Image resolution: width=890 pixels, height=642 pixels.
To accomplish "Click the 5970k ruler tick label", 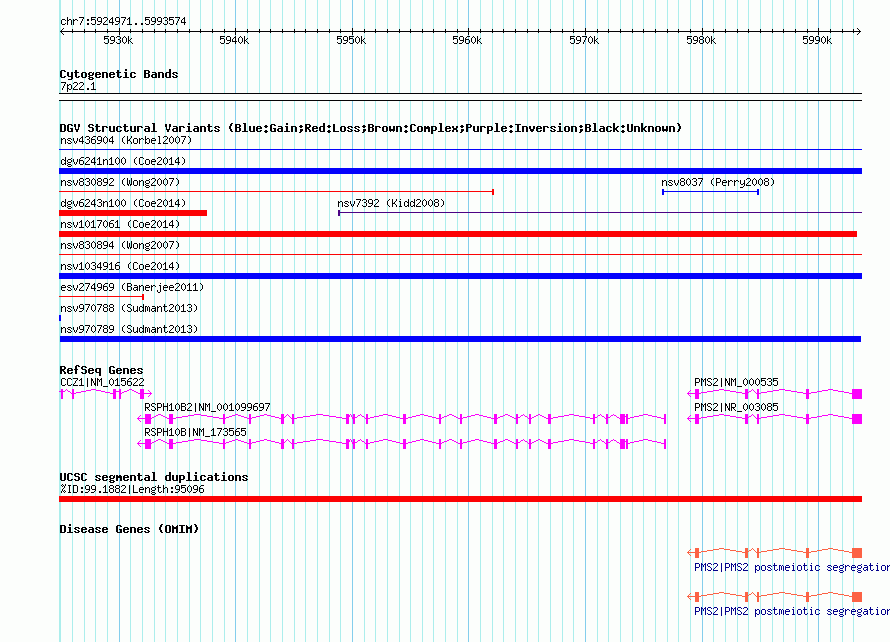I will coord(584,40).
